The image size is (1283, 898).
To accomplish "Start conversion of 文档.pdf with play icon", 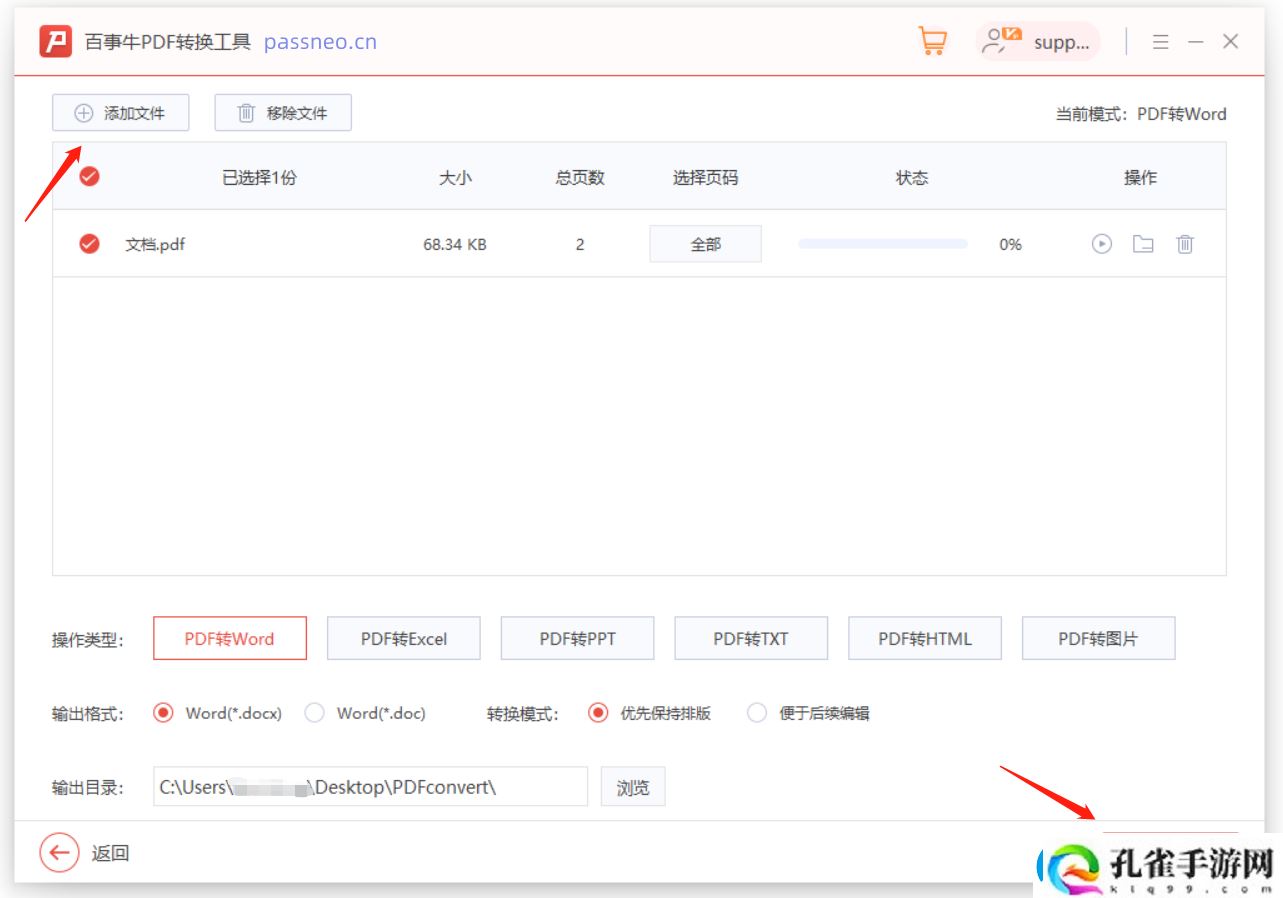I will pyautogui.click(x=1101, y=244).
